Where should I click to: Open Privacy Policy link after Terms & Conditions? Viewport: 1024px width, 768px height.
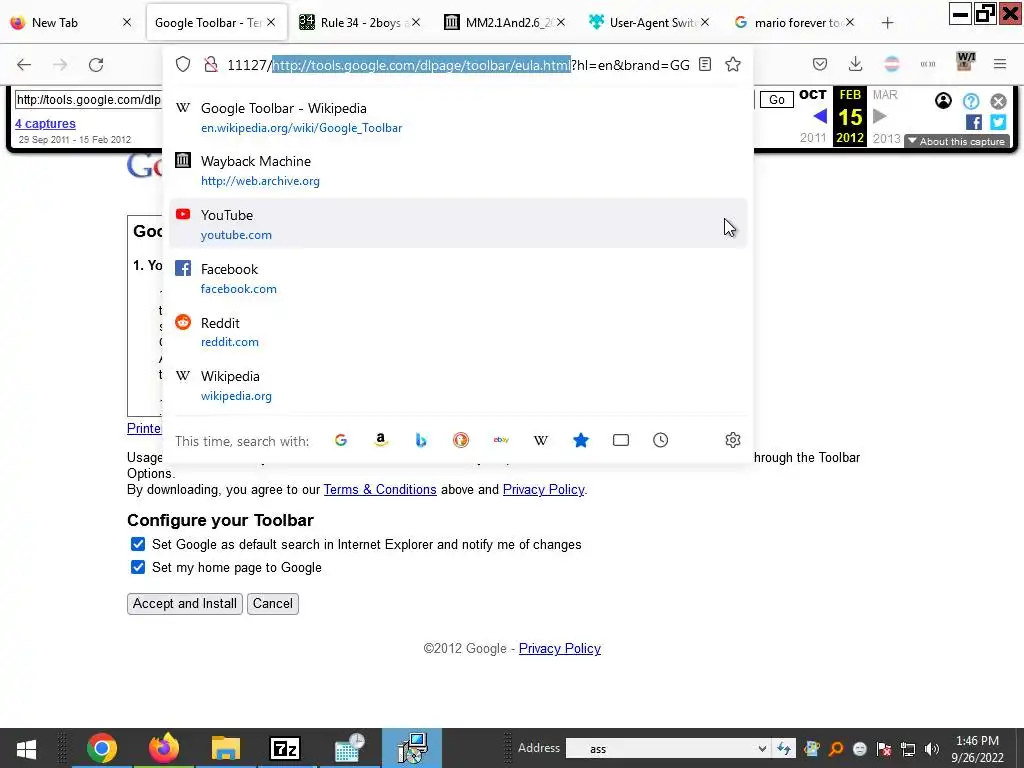click(543, 489)
